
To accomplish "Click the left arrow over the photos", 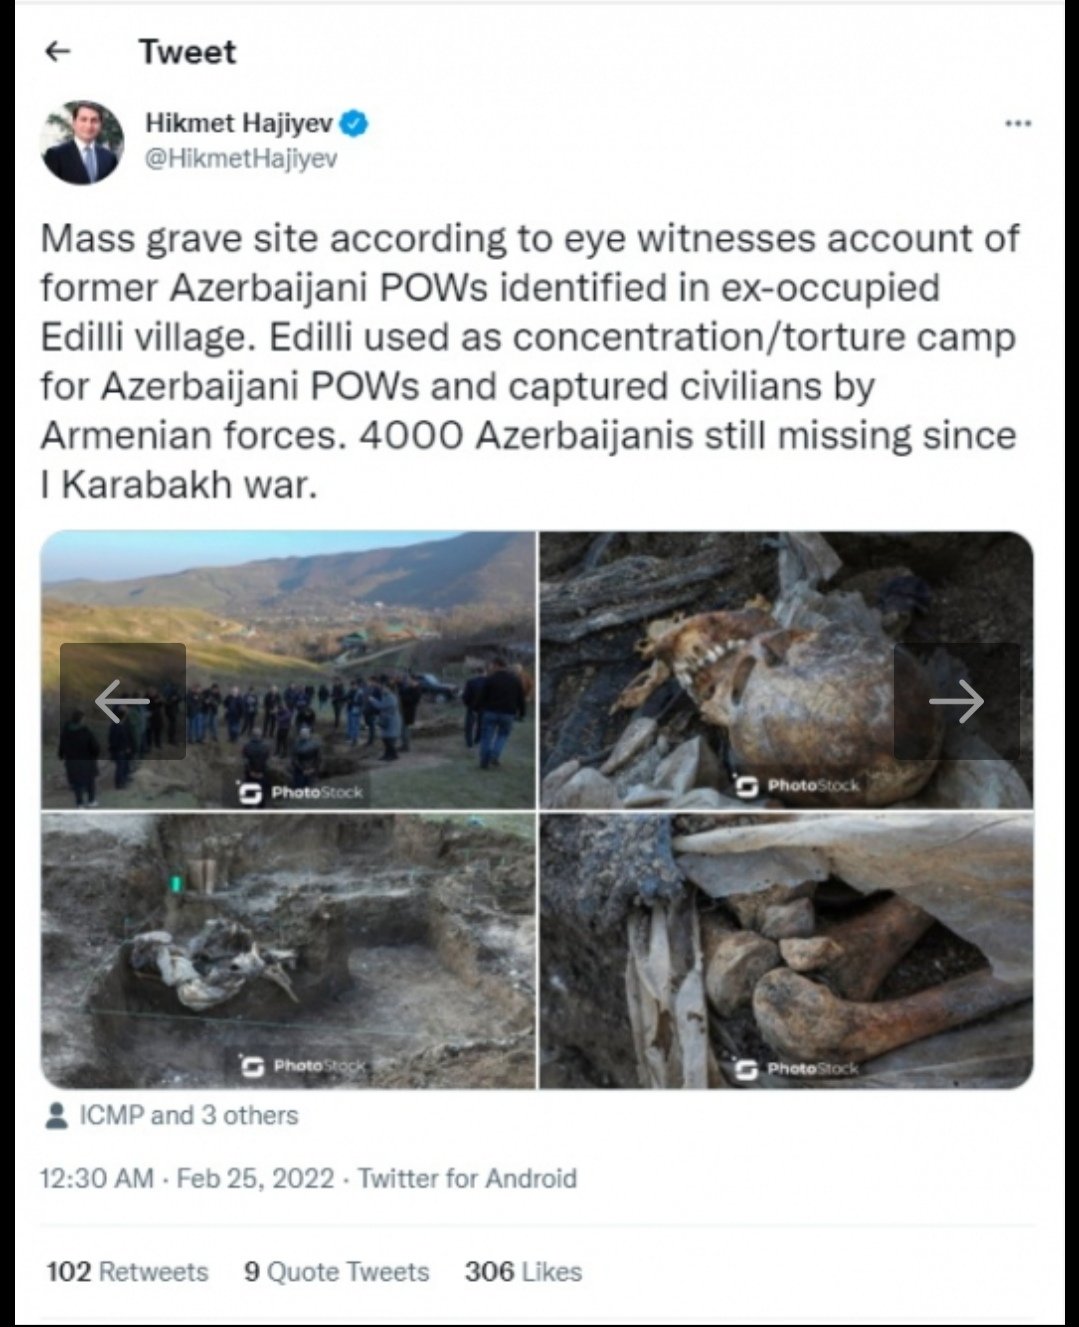I will (x=122, y=701).
